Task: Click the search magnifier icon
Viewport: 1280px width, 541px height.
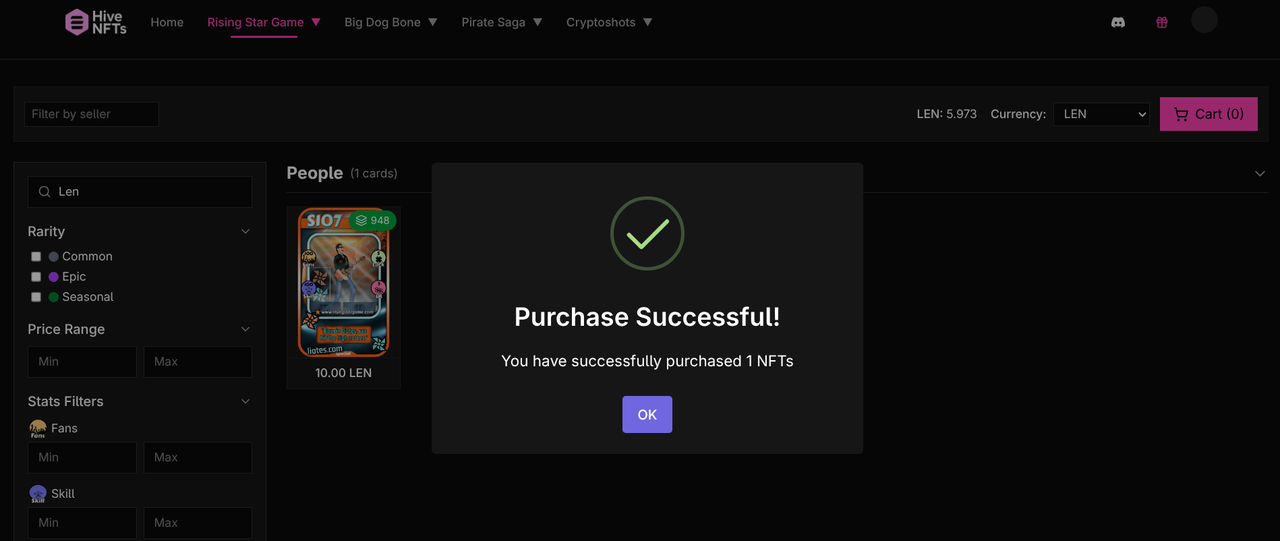Action: click(x=45, y=192)
